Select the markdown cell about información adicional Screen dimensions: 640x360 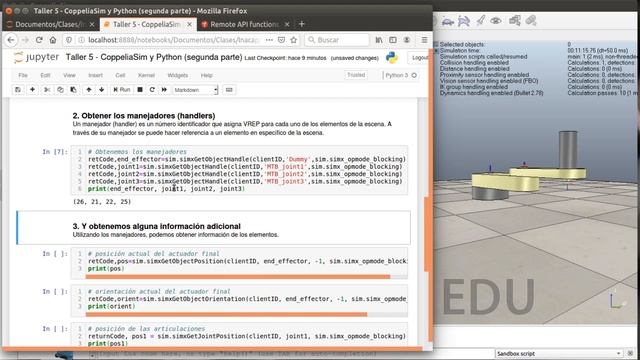pyautogui.click(x=213, y=228)
